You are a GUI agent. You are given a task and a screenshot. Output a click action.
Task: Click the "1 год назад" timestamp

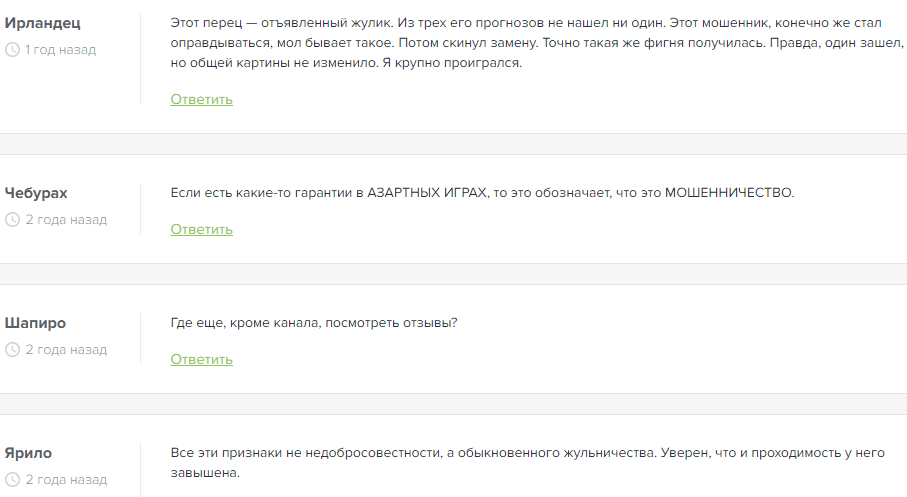(61, 50)
